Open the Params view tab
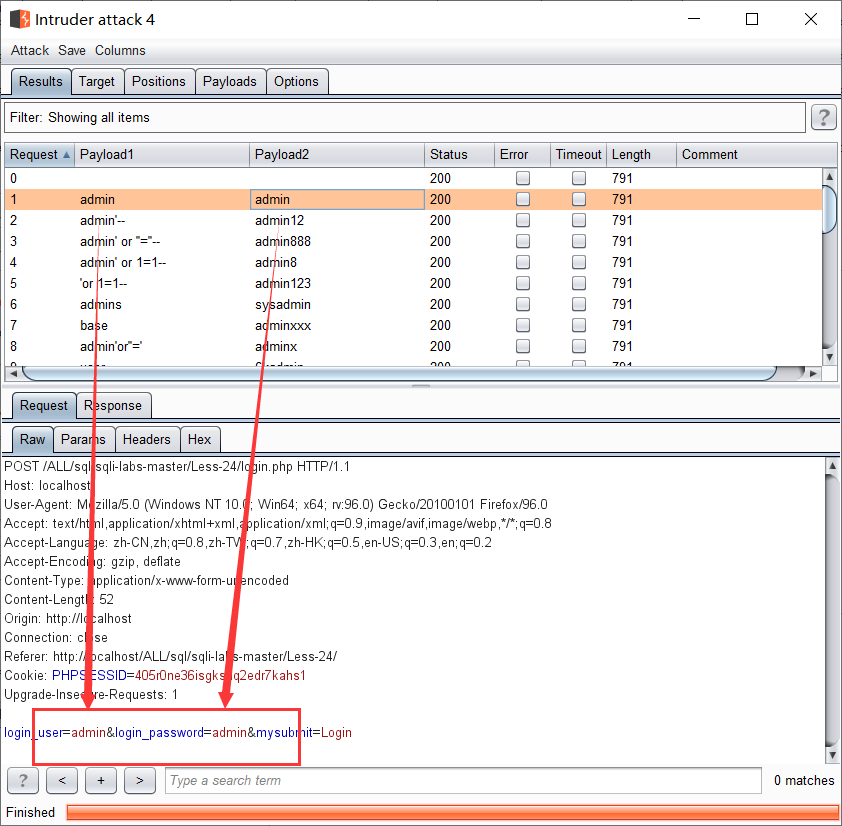 click(x=83, y=439)
